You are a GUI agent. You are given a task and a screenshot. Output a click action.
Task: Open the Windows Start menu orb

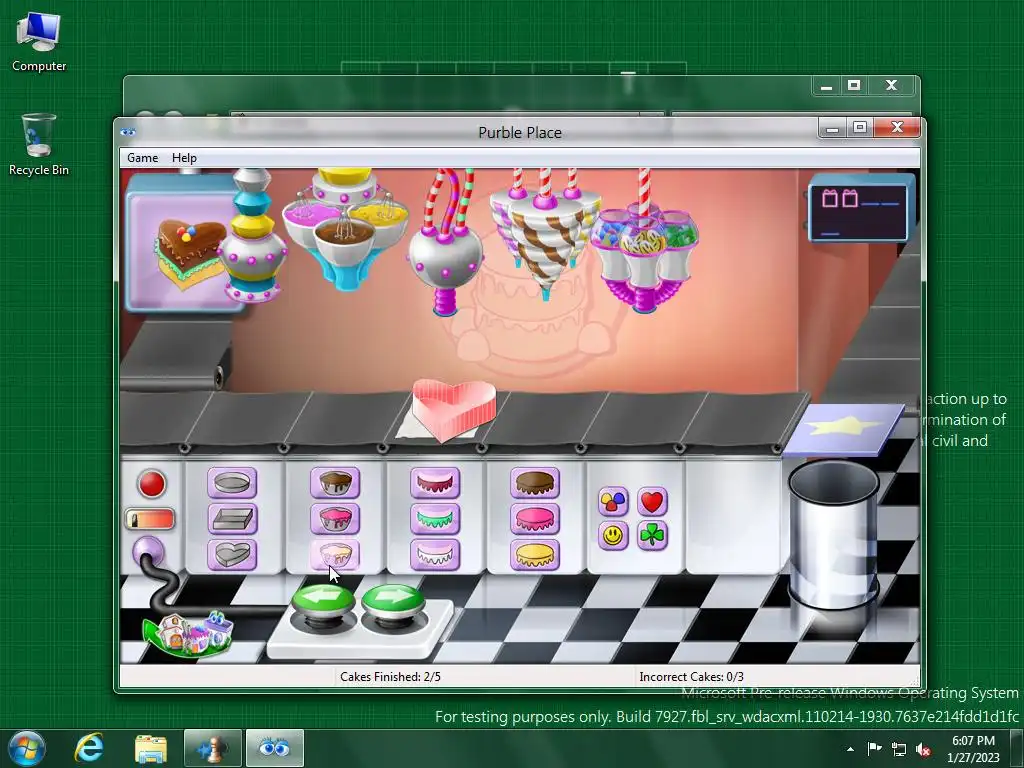(x=26, y=748)
